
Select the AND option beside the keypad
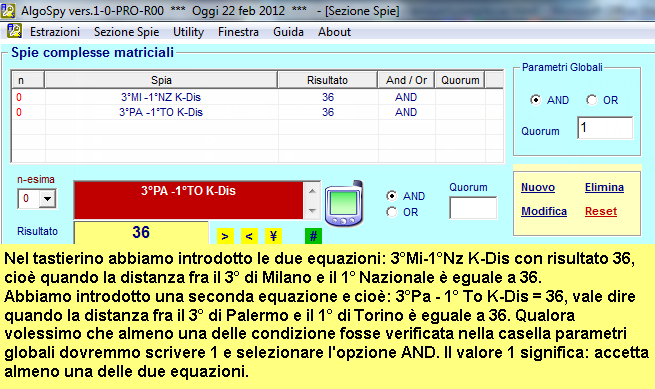tap(391, 196)
